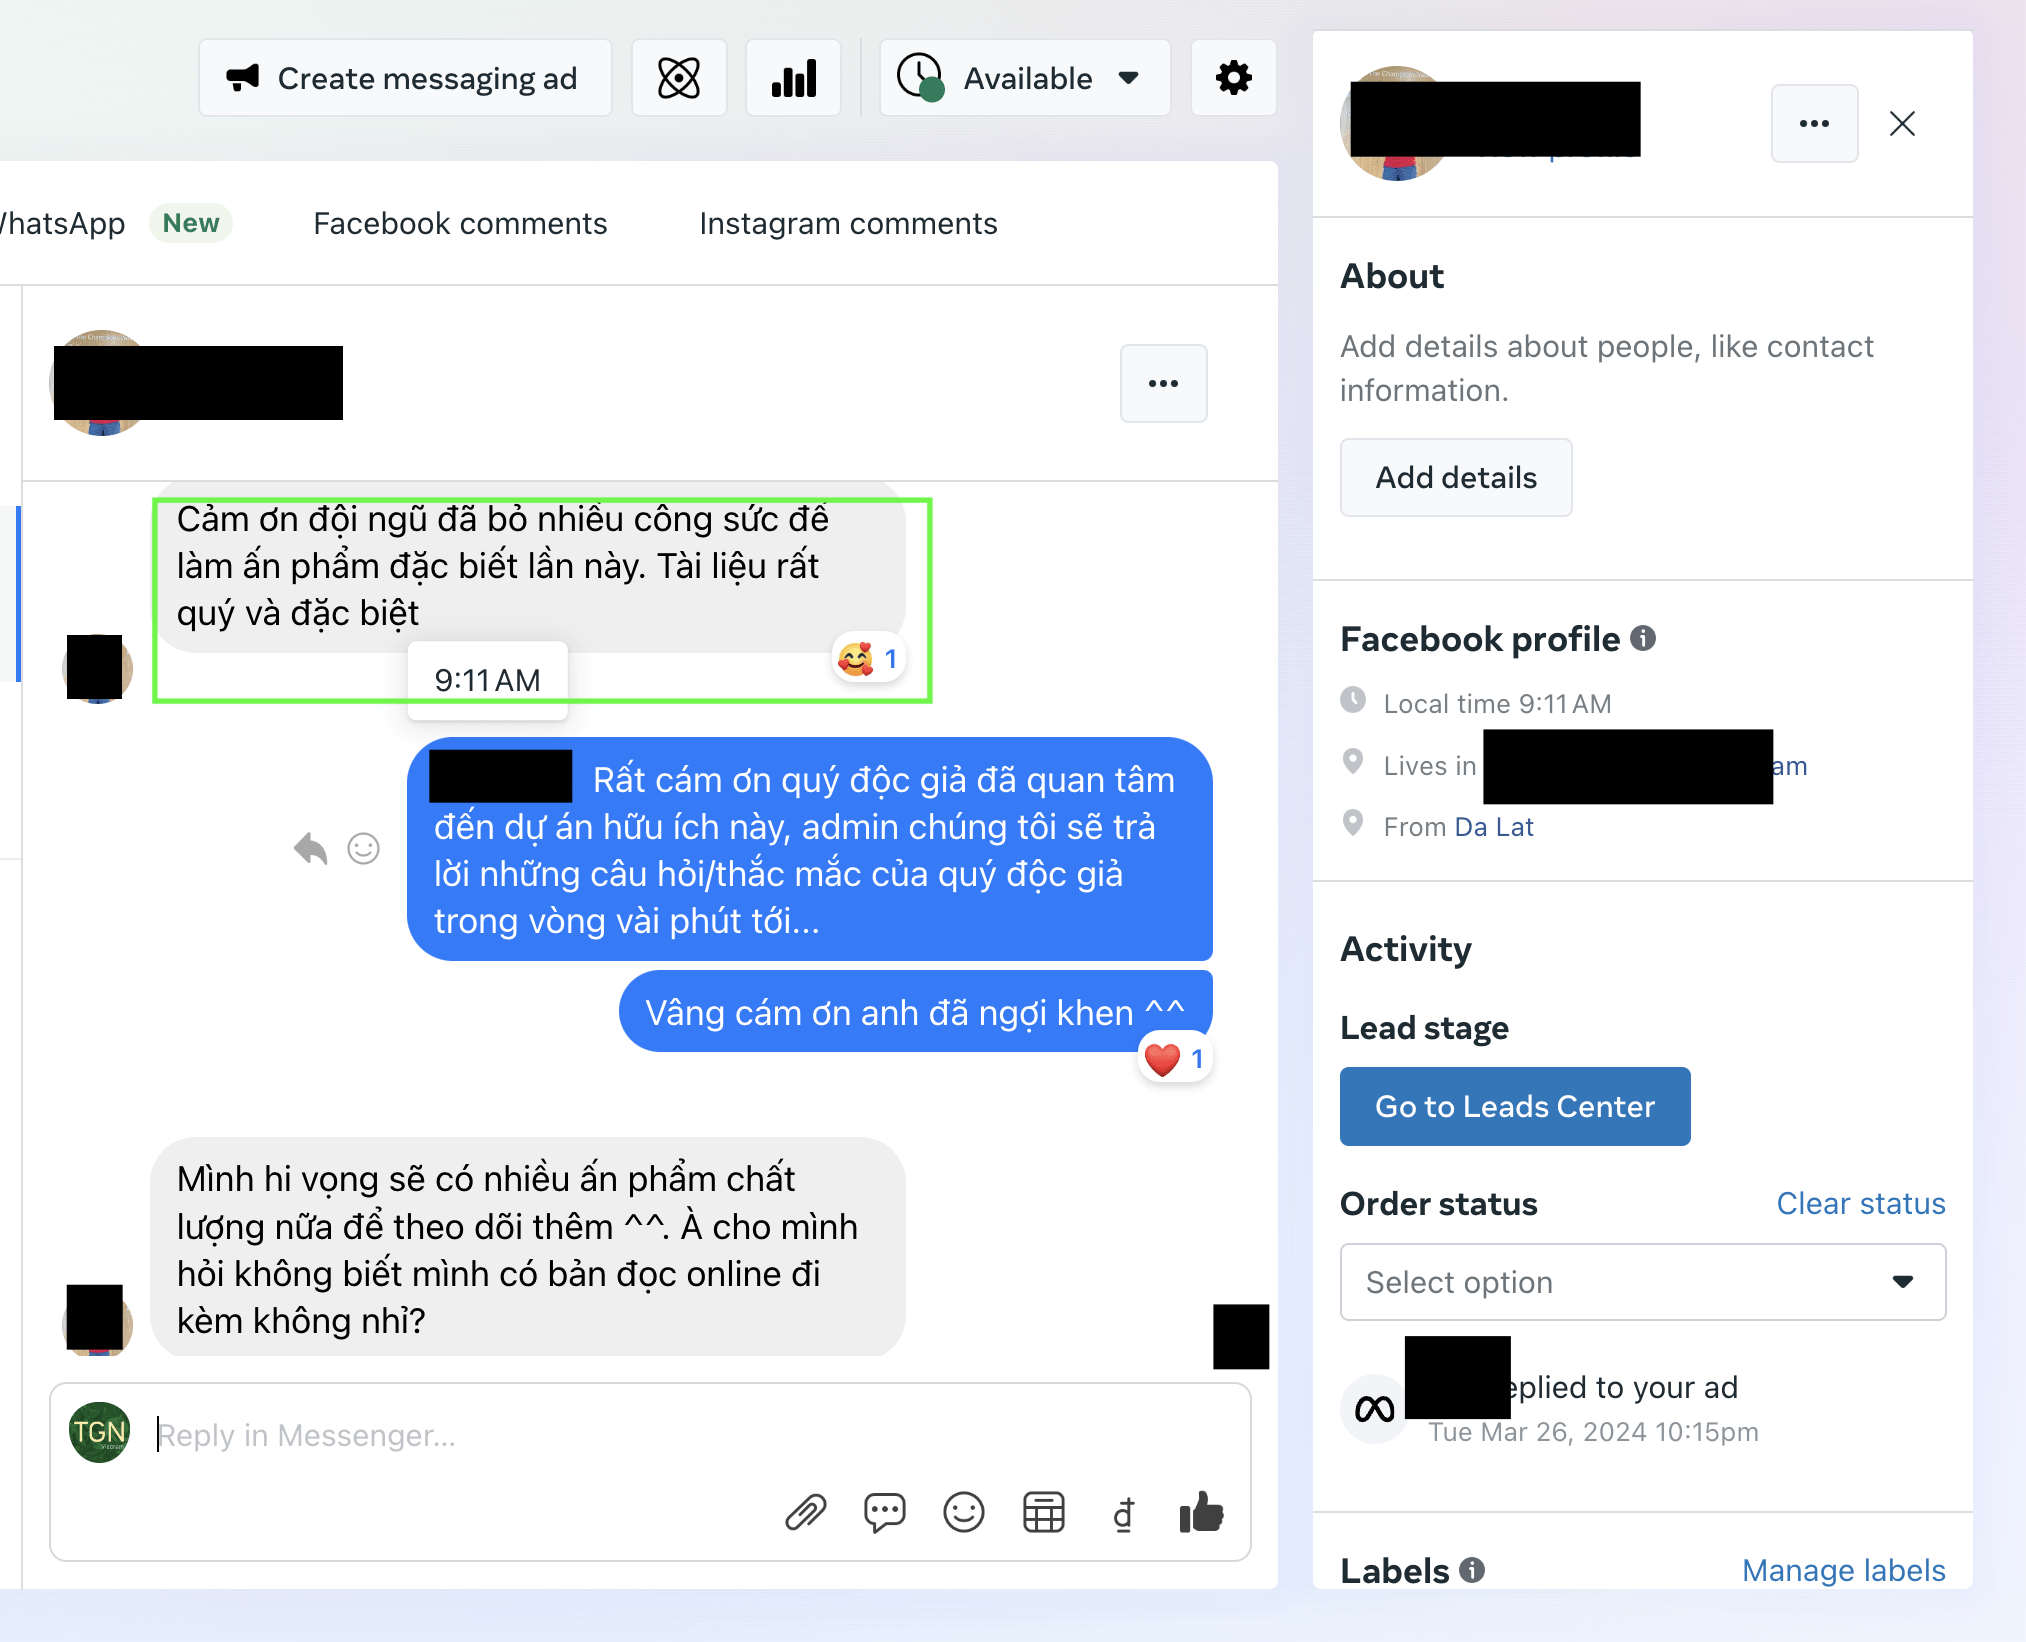Open conversation header three-dot menu
Screen dimensions: 2026x1642
pyautogui.click(x=1164, y=383)
